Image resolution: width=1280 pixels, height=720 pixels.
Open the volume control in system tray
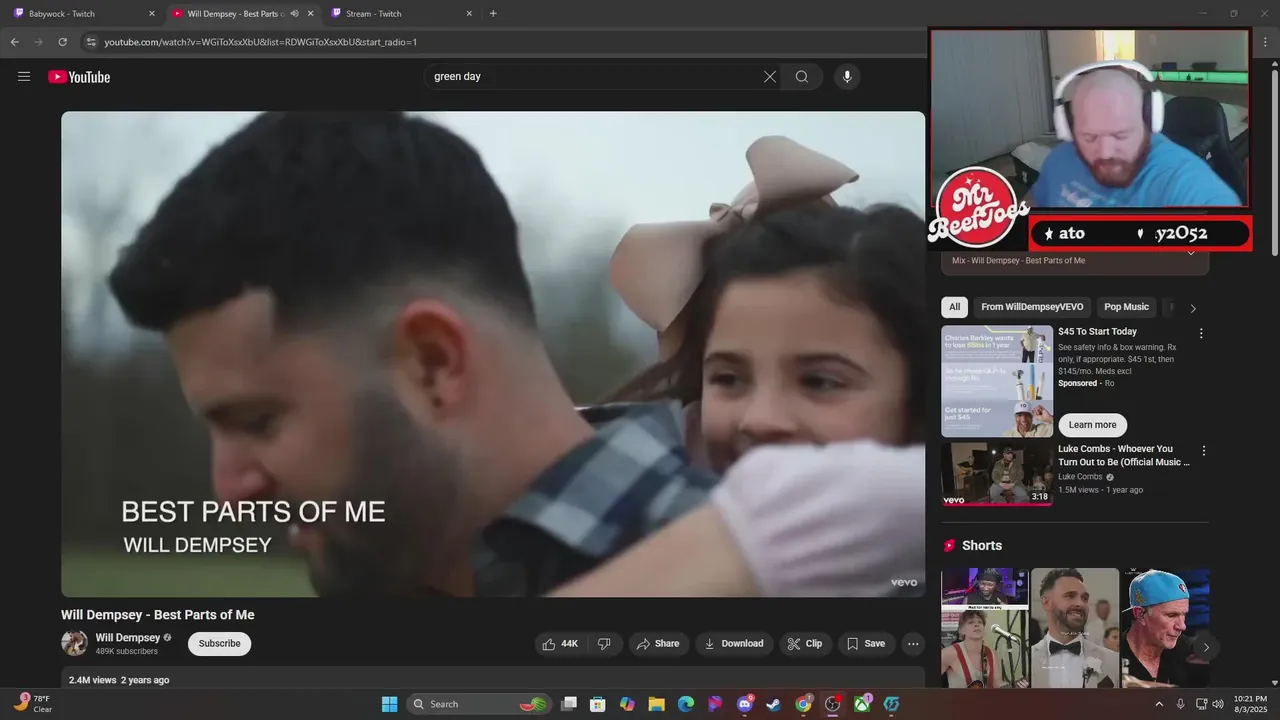tap(1218, 704)
